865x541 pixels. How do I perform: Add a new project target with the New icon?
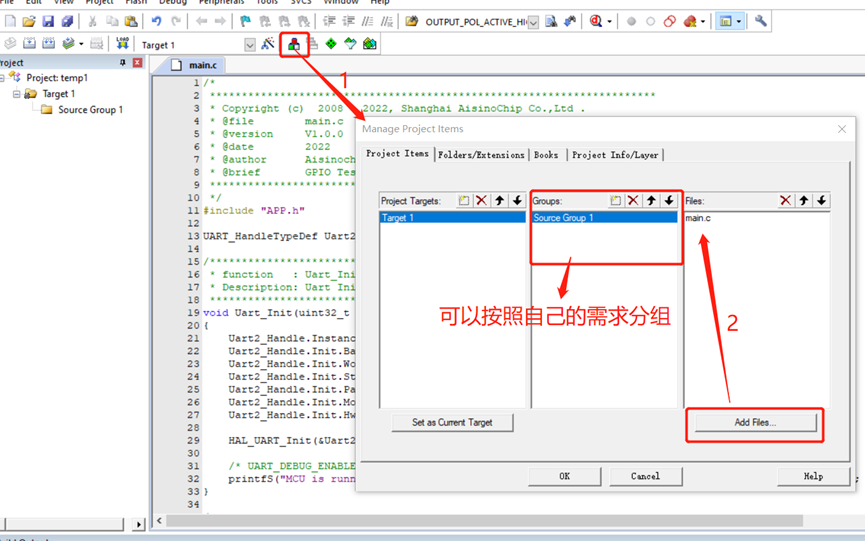pyautogui.click(x=464, y=201)
